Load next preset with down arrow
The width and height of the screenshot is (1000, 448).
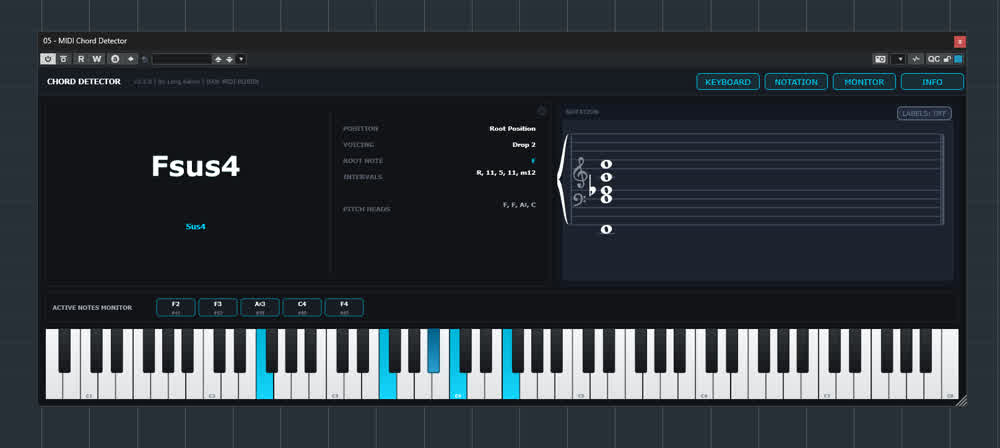click(x=230, y=59)
